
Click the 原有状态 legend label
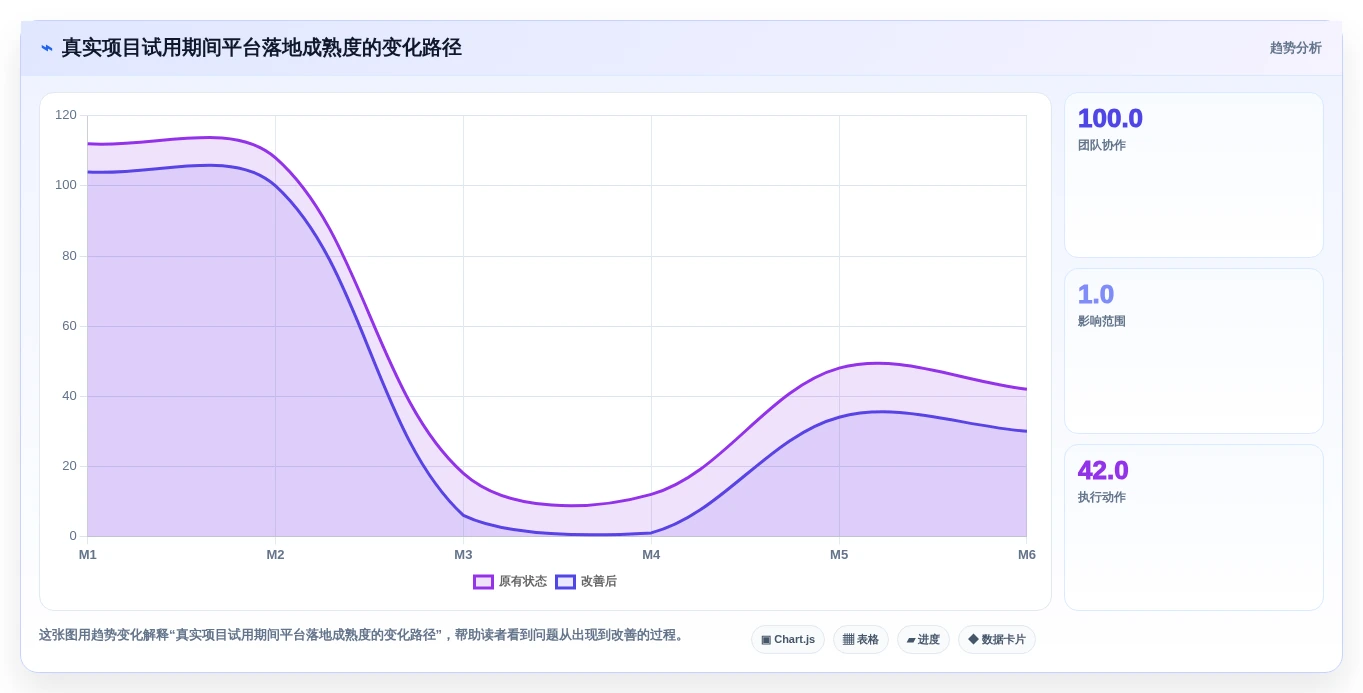(x=522, y=582)
